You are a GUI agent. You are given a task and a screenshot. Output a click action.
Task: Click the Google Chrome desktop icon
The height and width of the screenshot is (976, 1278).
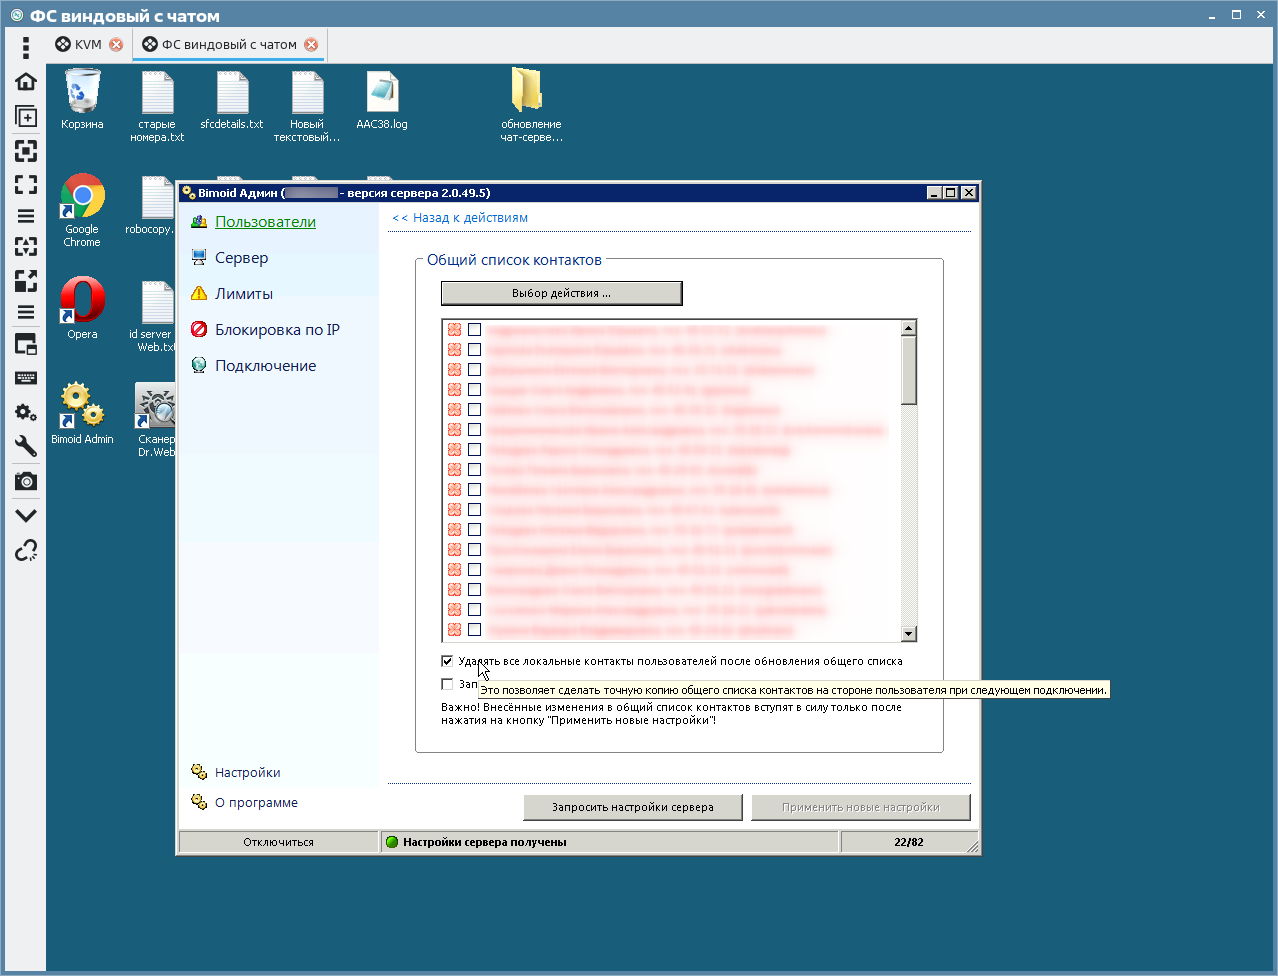[x=82, y=200]
